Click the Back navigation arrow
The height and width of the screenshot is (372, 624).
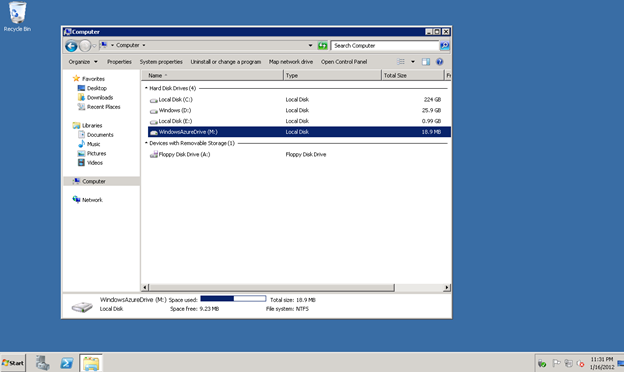tap(71, 46)
